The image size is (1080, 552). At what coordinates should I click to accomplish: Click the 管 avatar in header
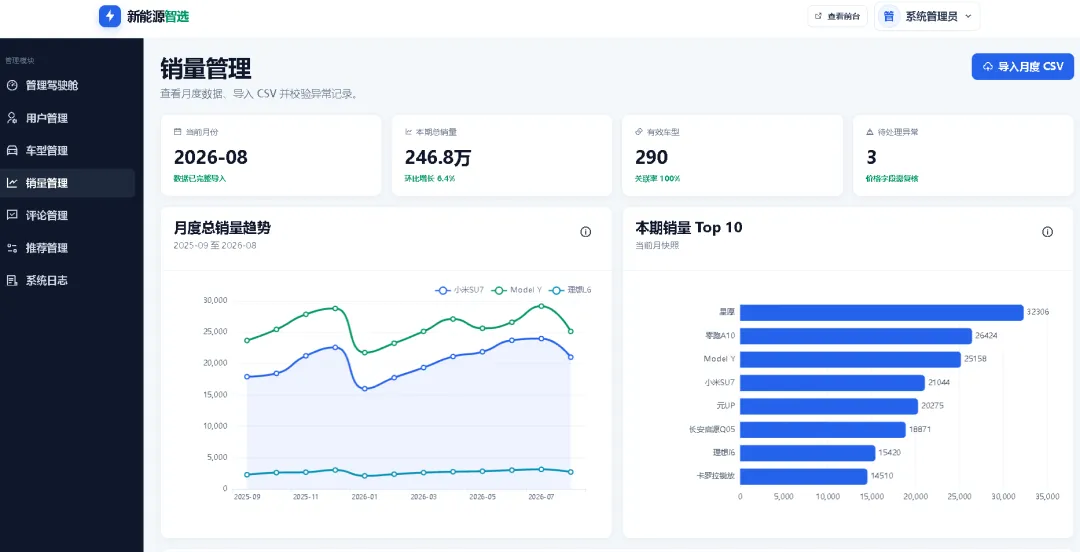pyautogui.click(x=889, y=17)
